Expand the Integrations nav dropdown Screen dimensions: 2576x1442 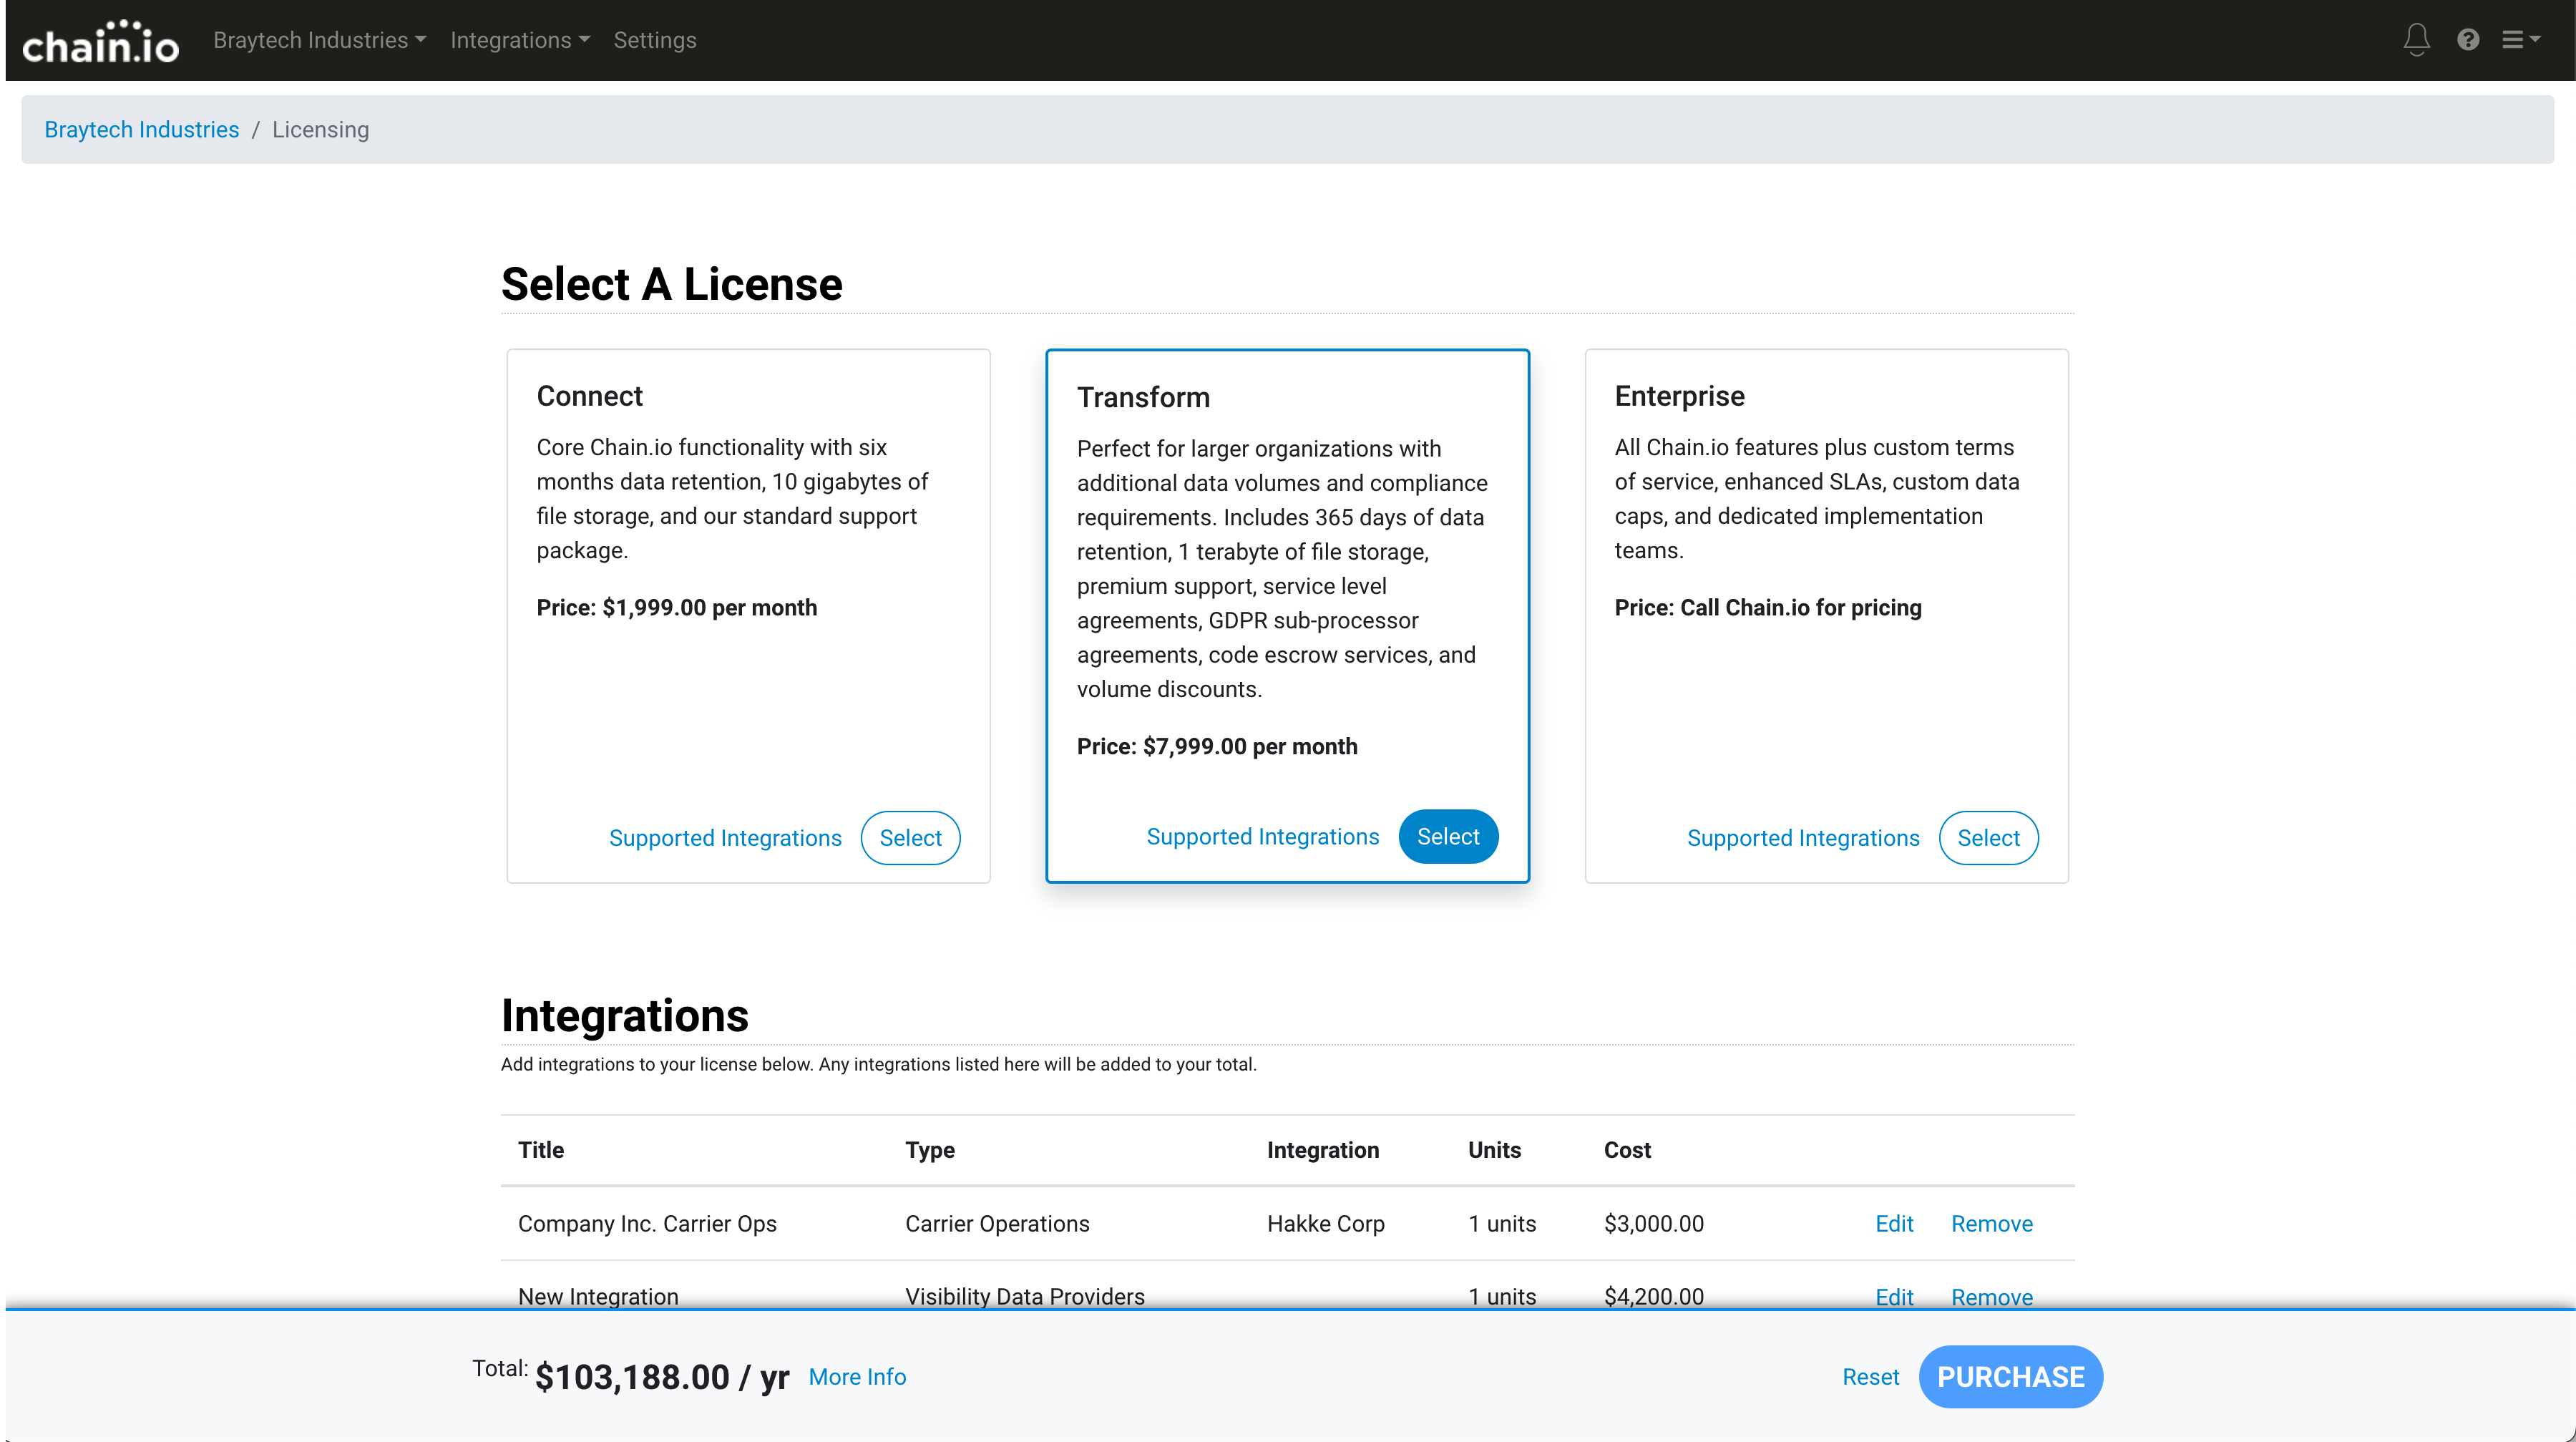pos(519,40)
